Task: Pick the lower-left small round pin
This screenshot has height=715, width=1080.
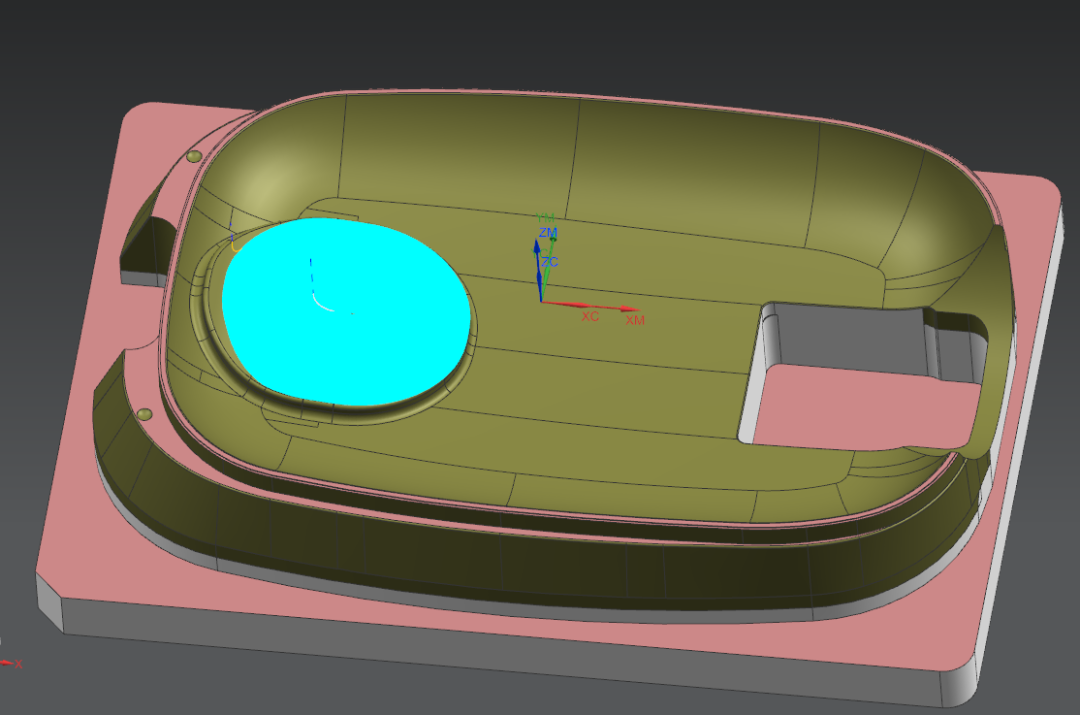Action: coord(145,412)
